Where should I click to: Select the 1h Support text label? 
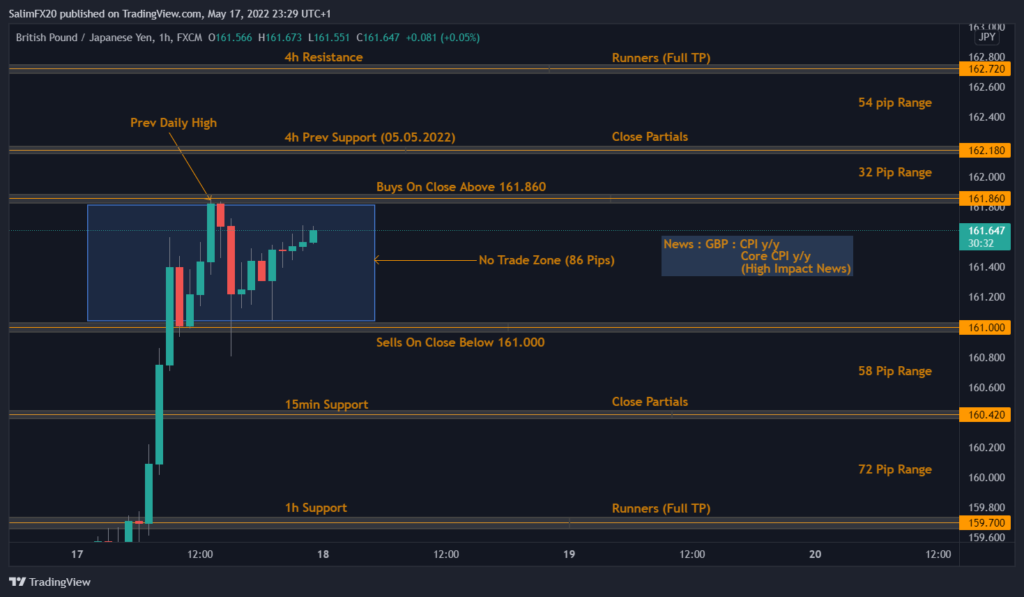316,508
